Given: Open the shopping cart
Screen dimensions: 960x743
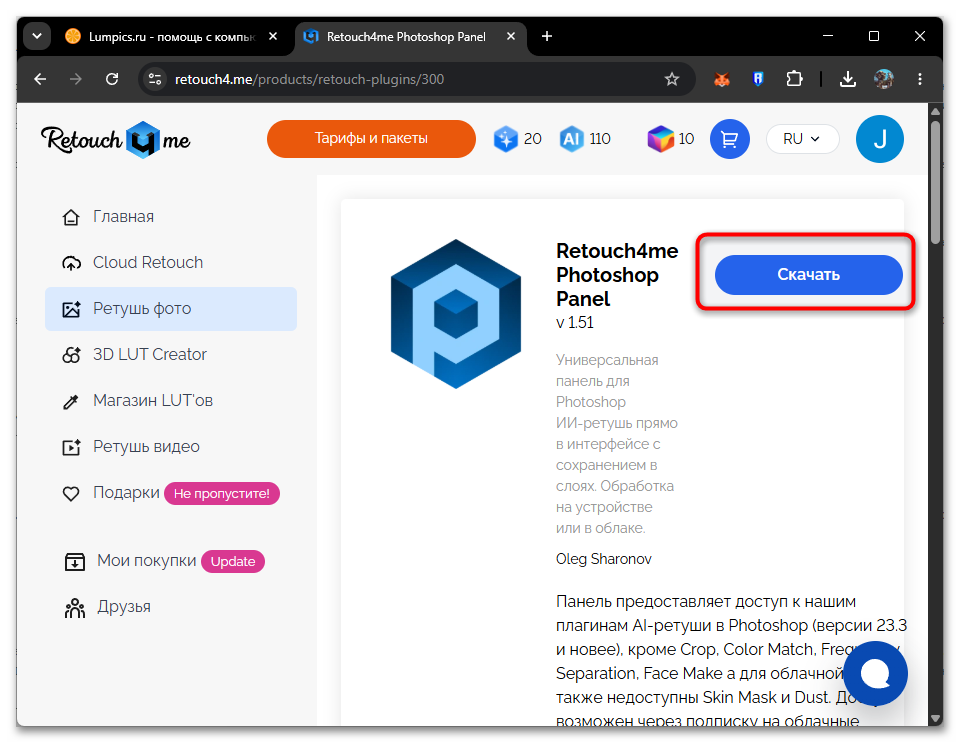Looking at the screenshot, I should 729,139.
